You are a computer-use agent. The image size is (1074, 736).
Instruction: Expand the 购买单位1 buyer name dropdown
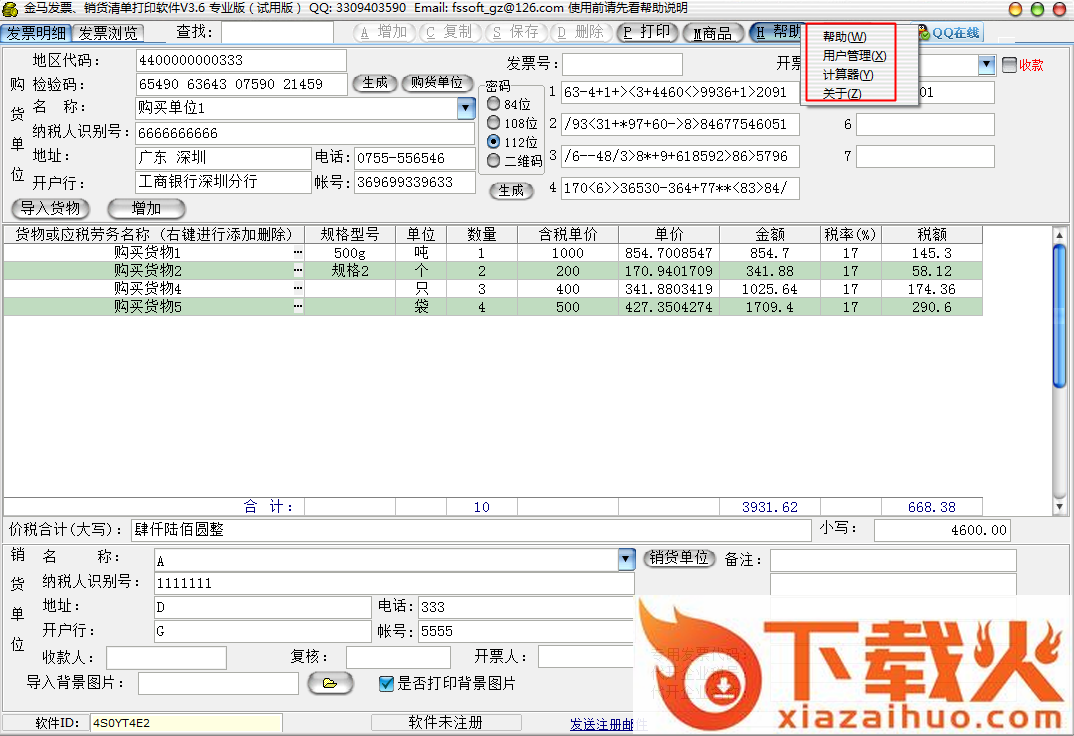click(466, 108)
